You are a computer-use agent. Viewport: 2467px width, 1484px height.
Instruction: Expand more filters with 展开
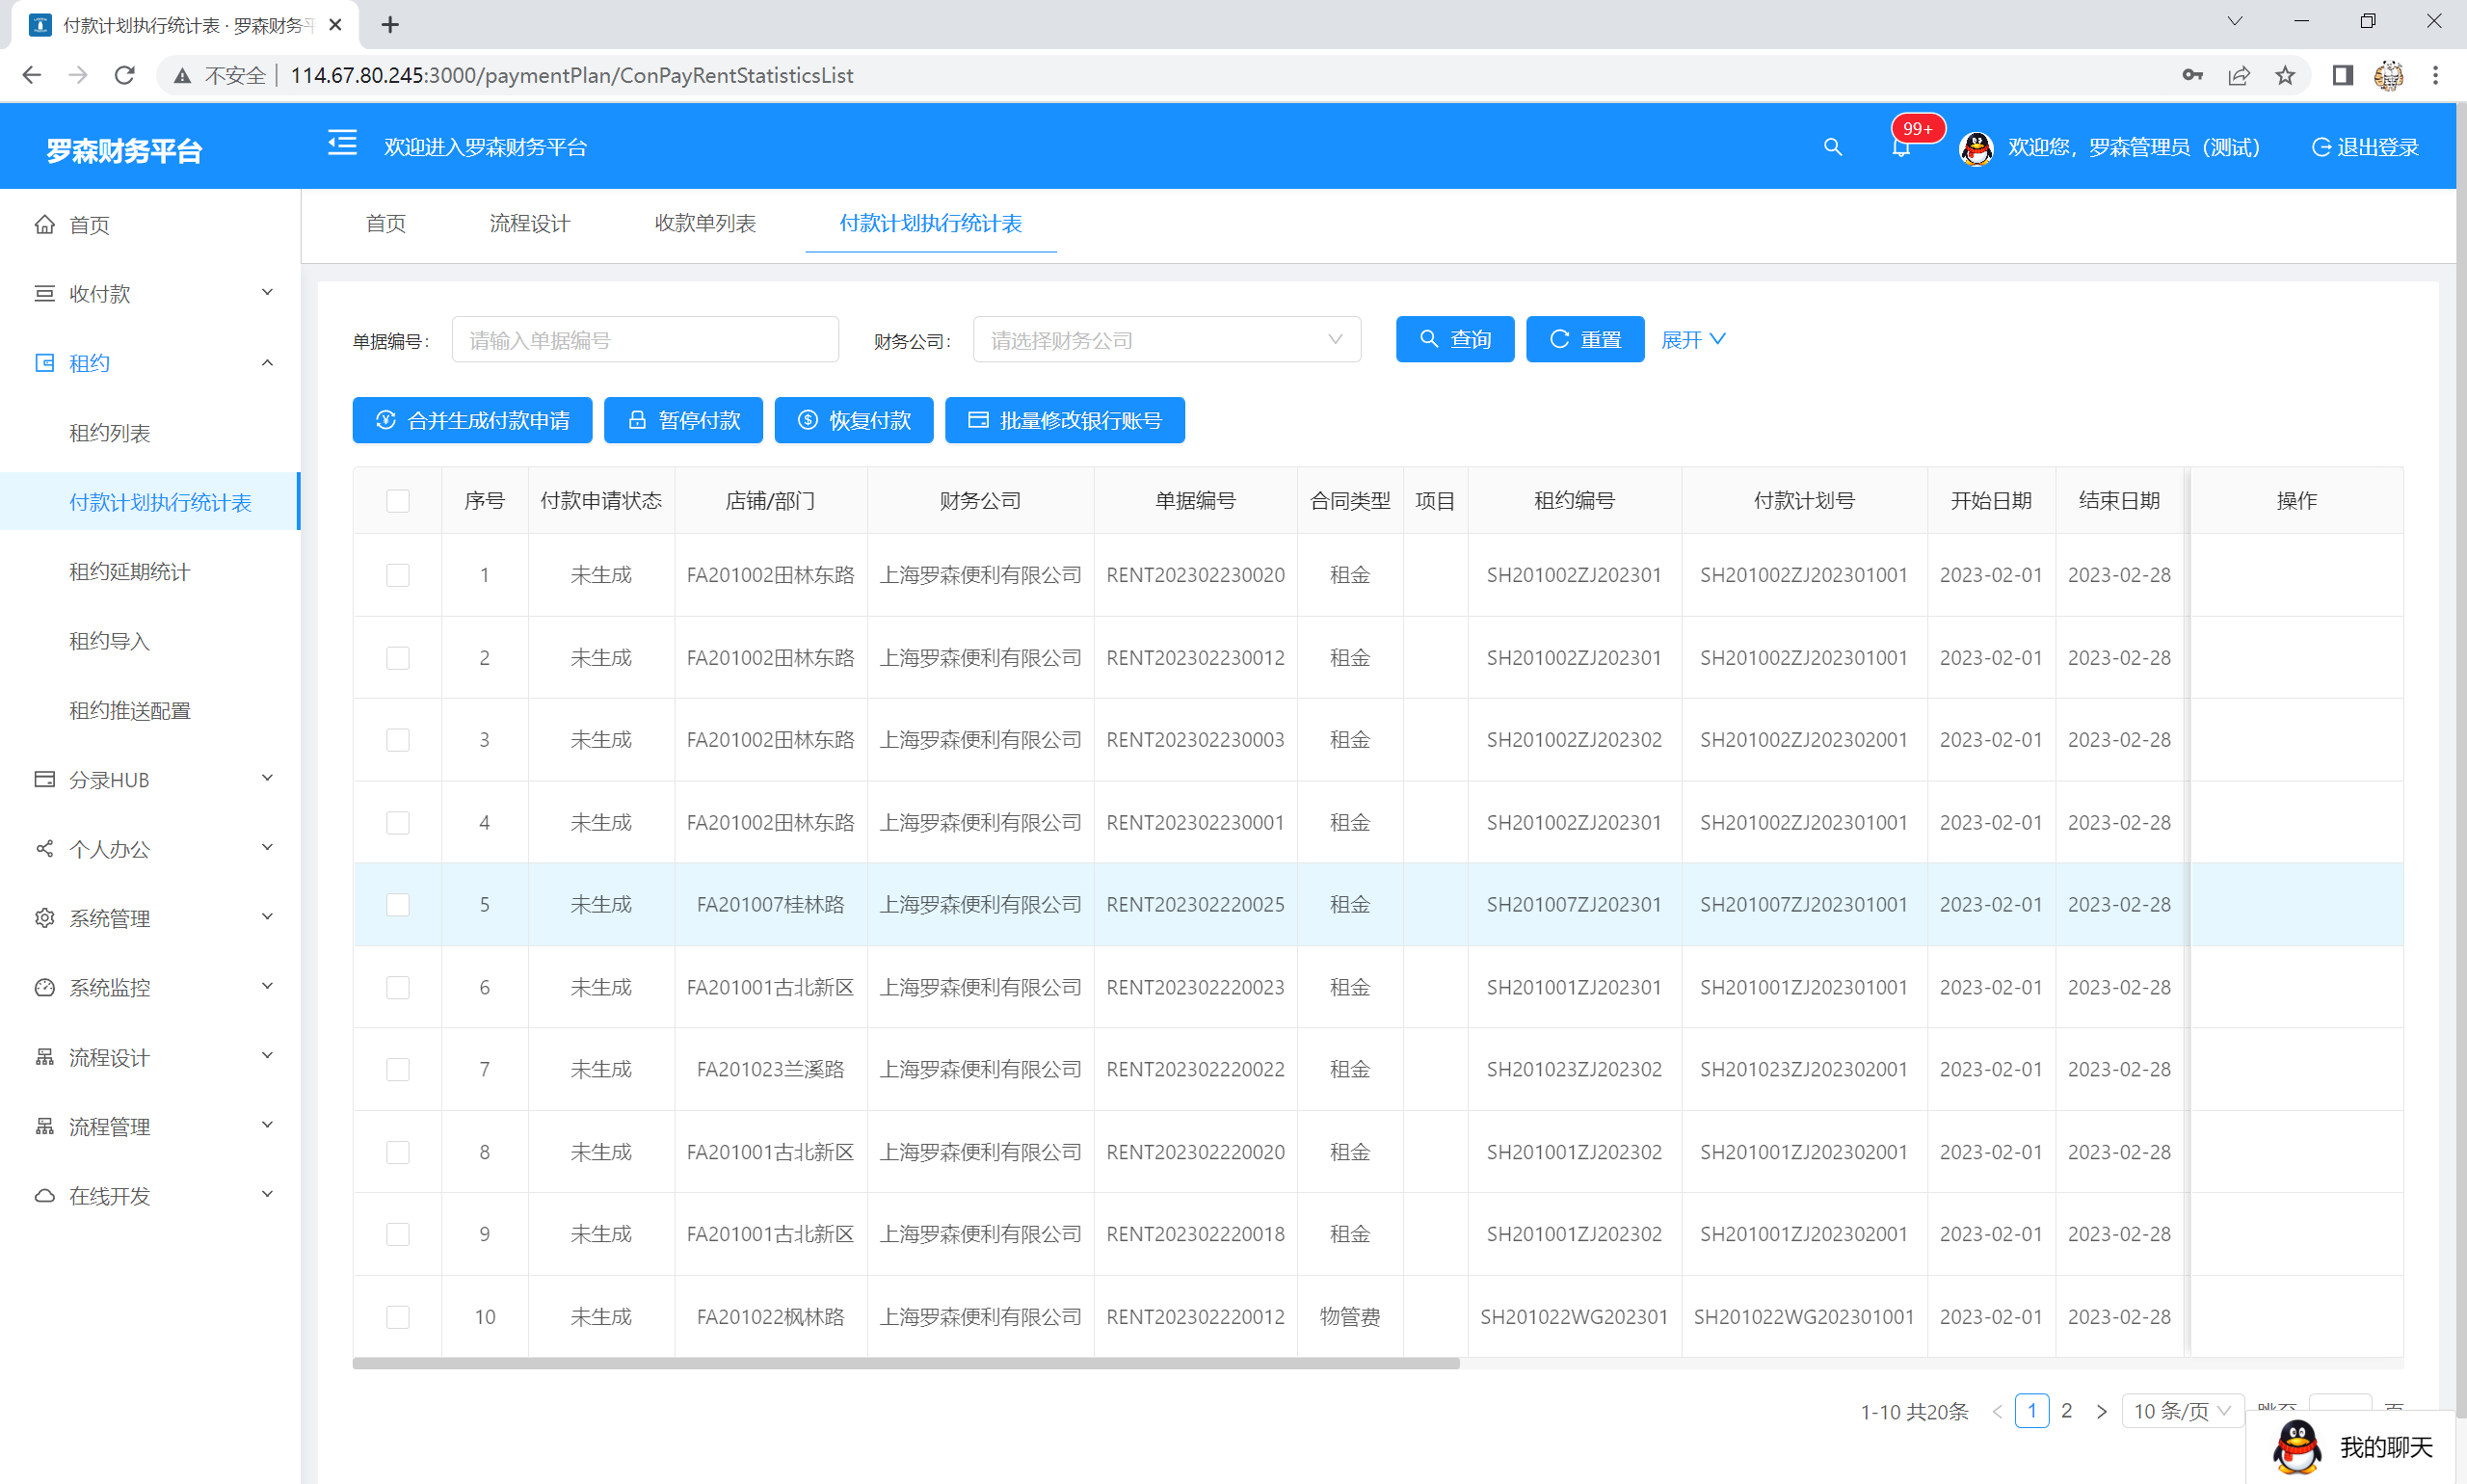(1693, 340)
